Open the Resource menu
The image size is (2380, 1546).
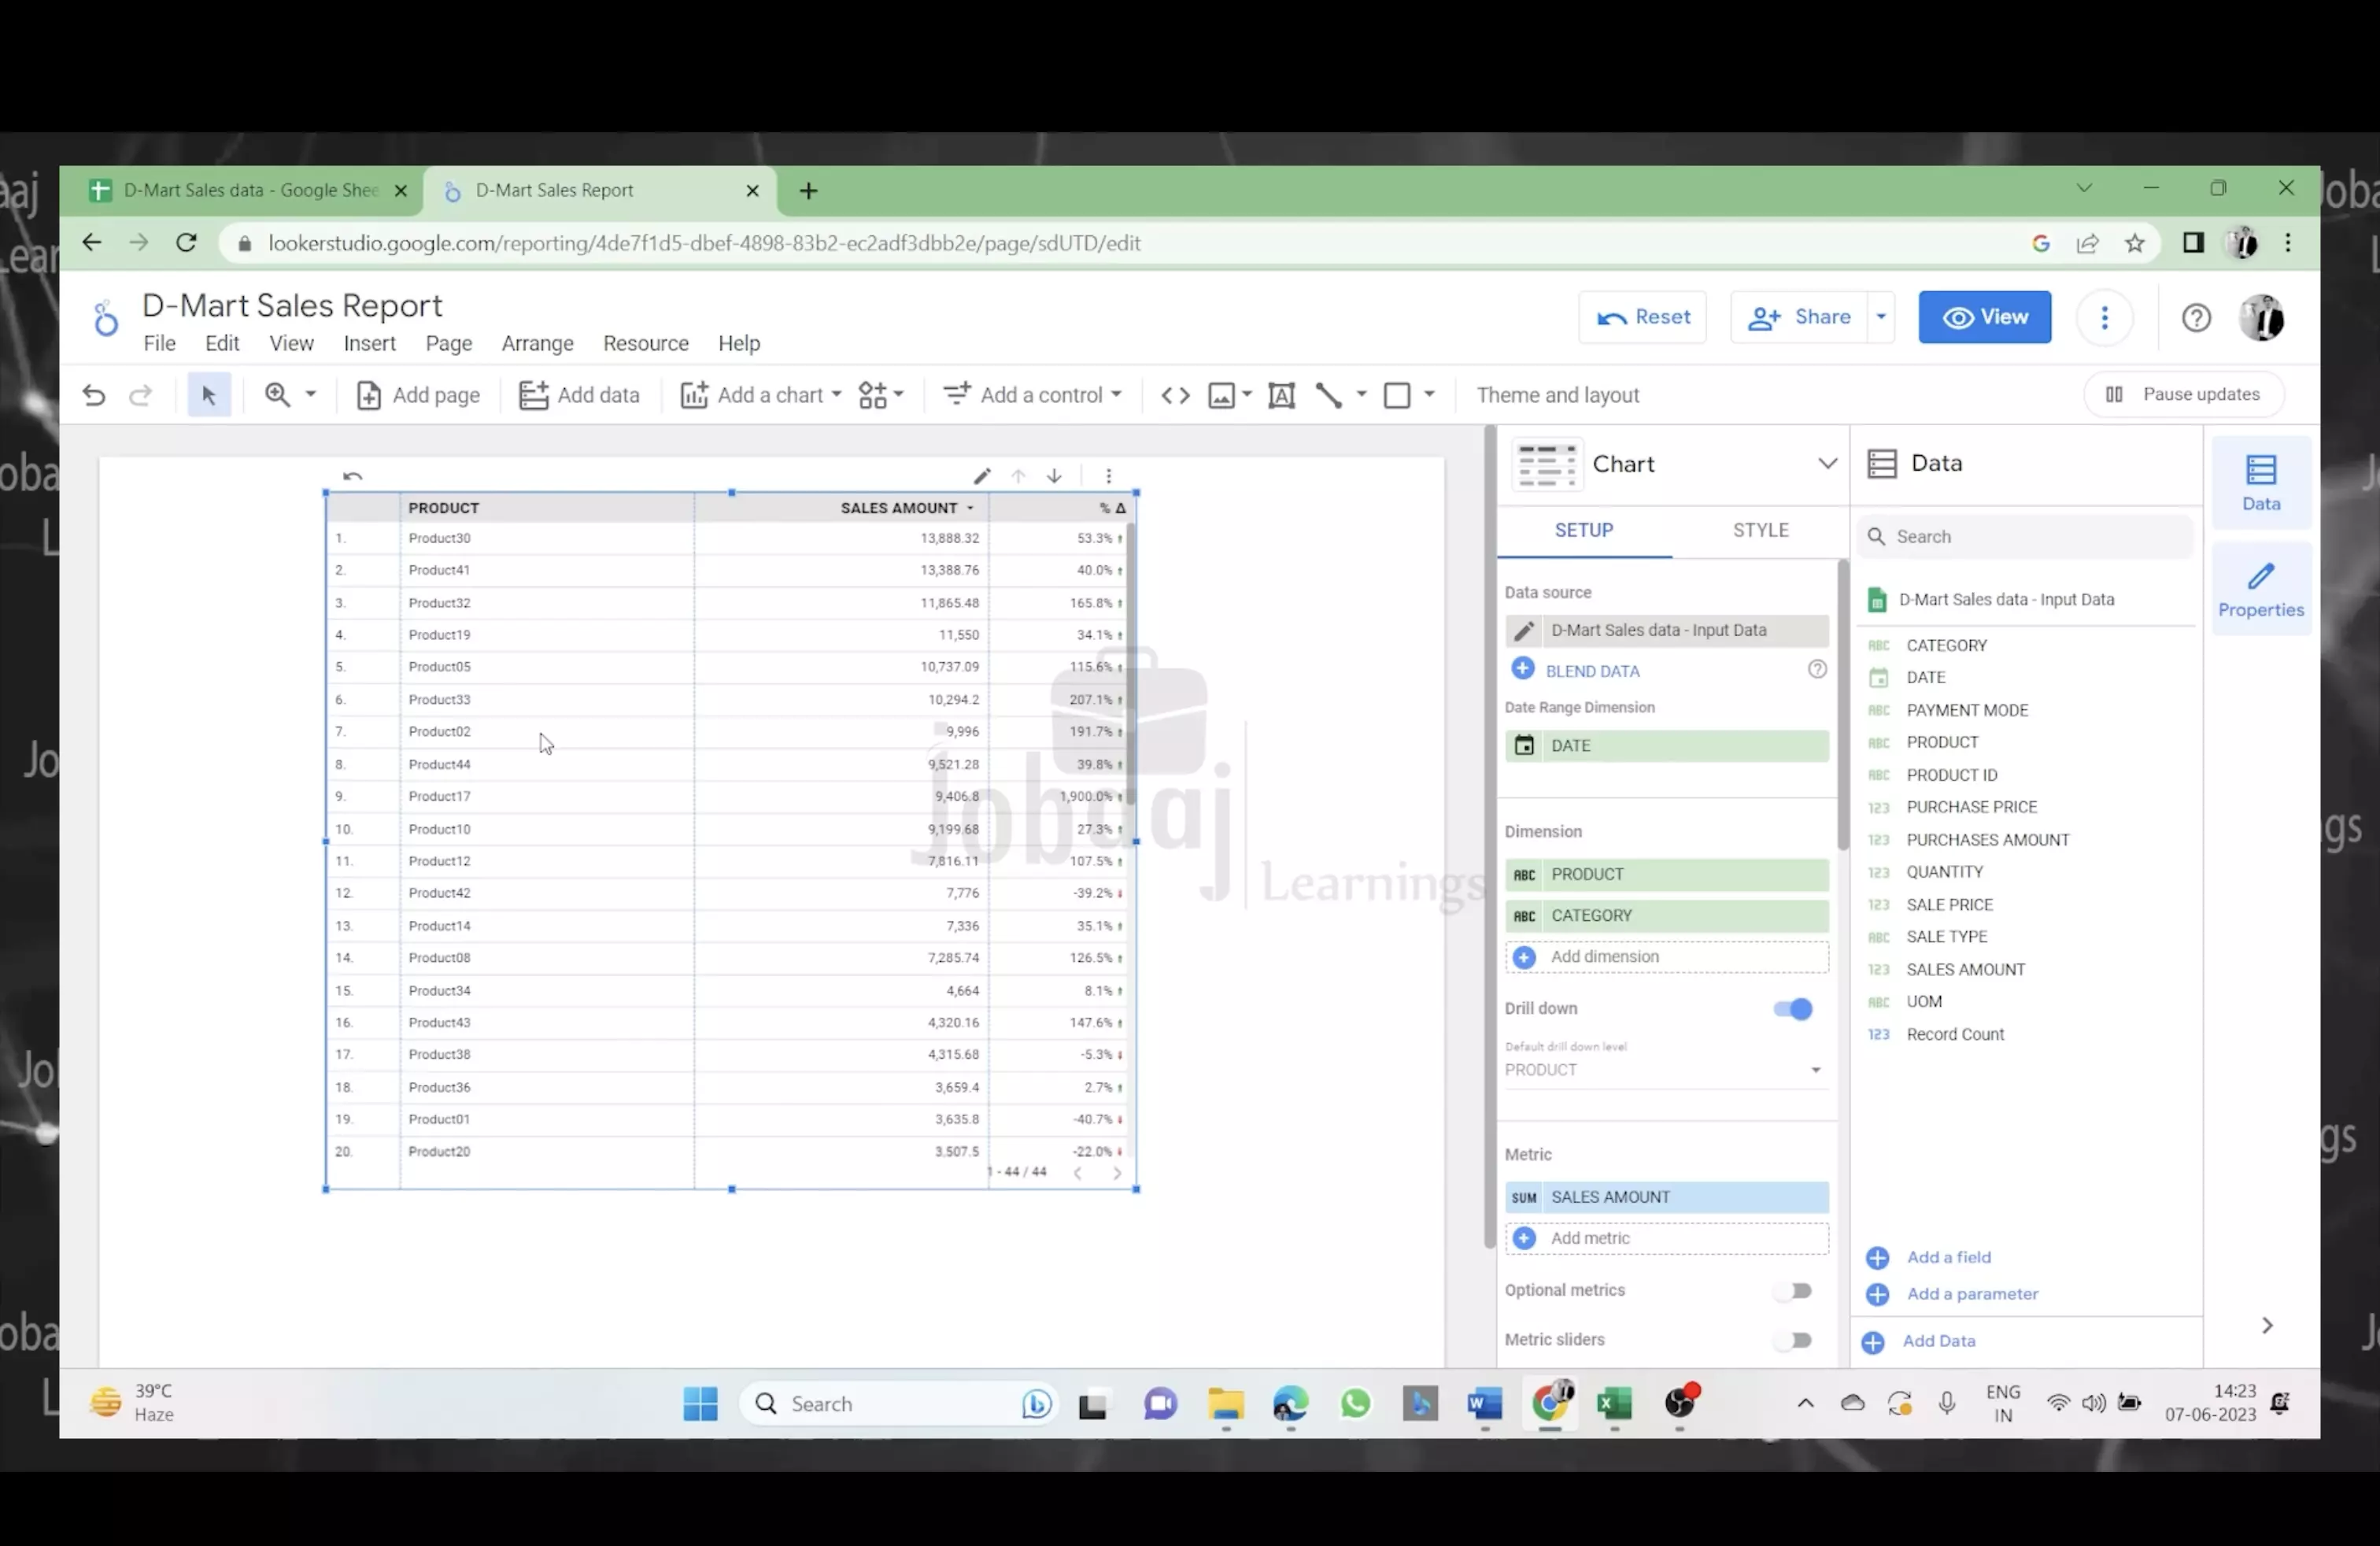pos(646,343)
